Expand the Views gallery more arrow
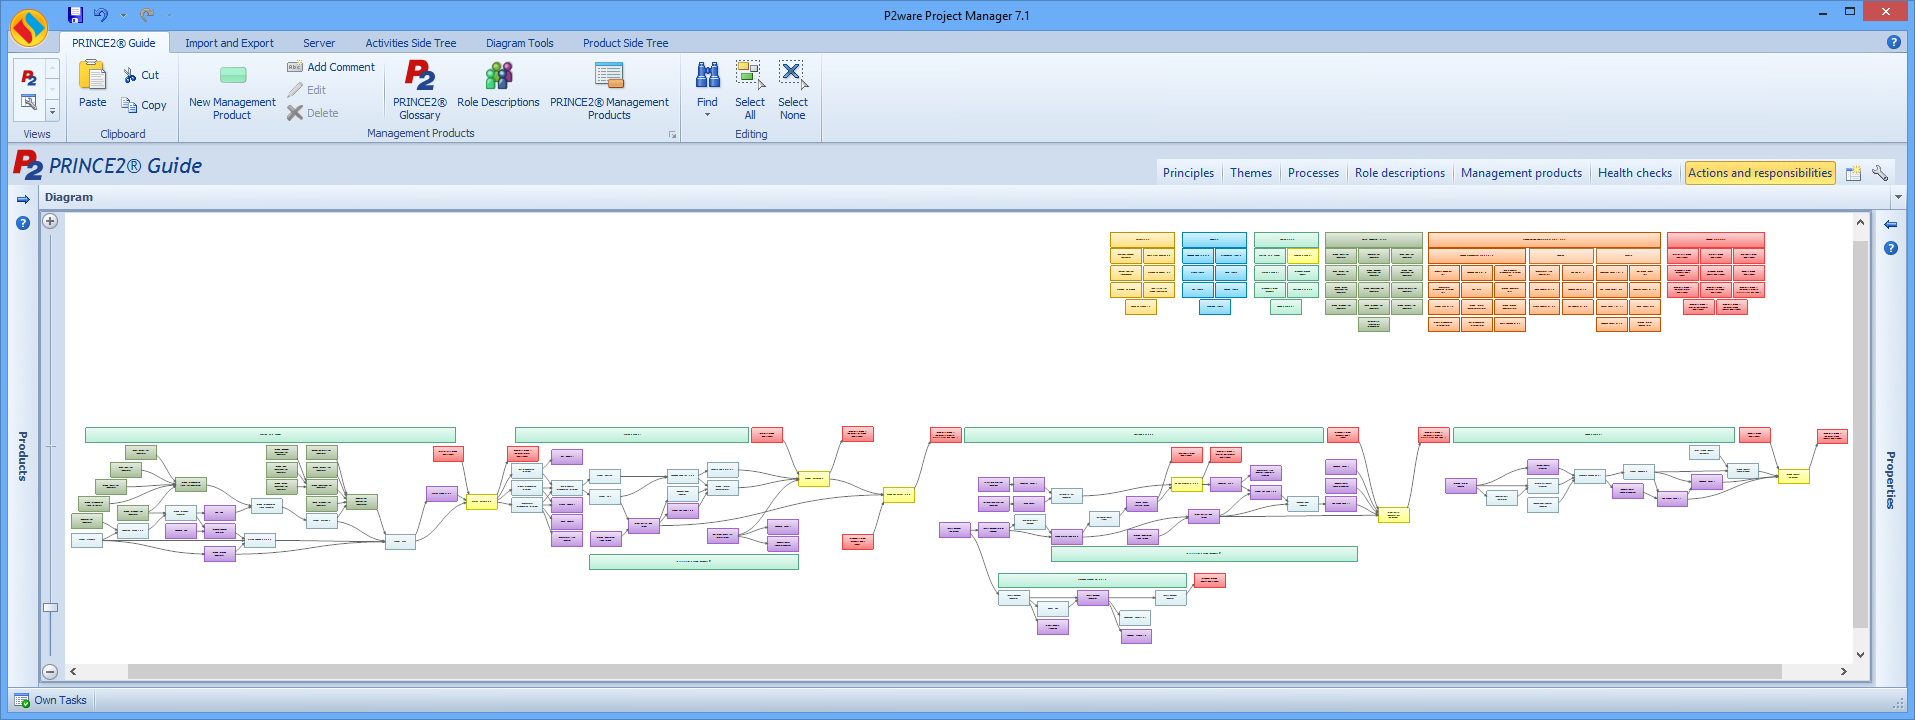The image size is (1915, 720). pos(52,111)
